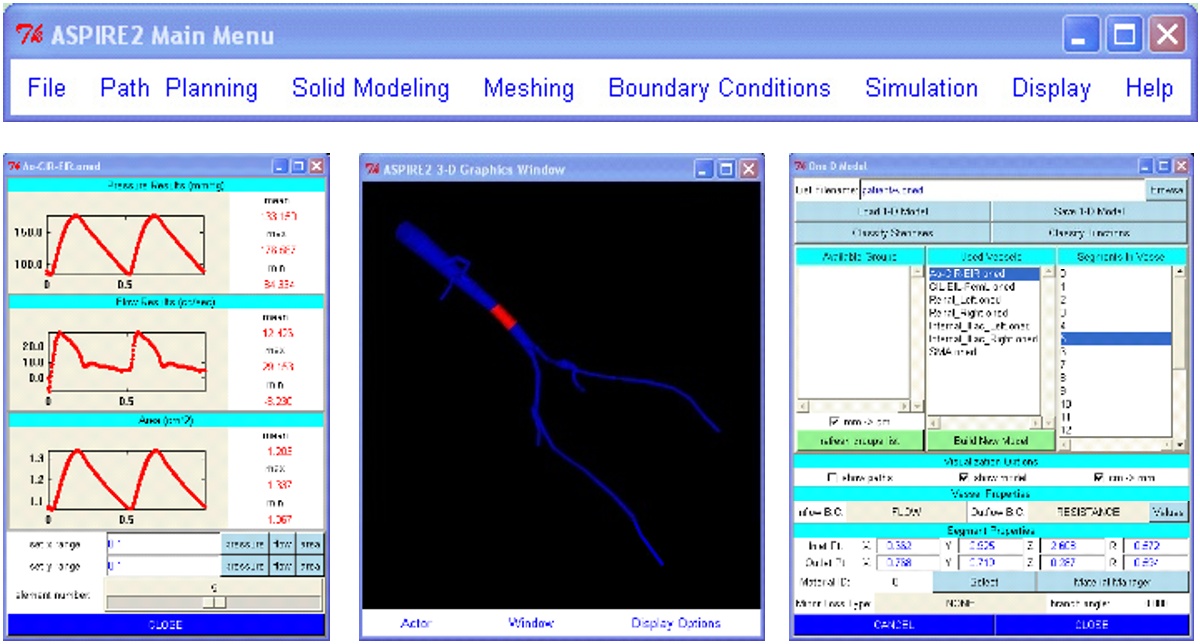
Task: Open the File menu
Action: [47, 88]
